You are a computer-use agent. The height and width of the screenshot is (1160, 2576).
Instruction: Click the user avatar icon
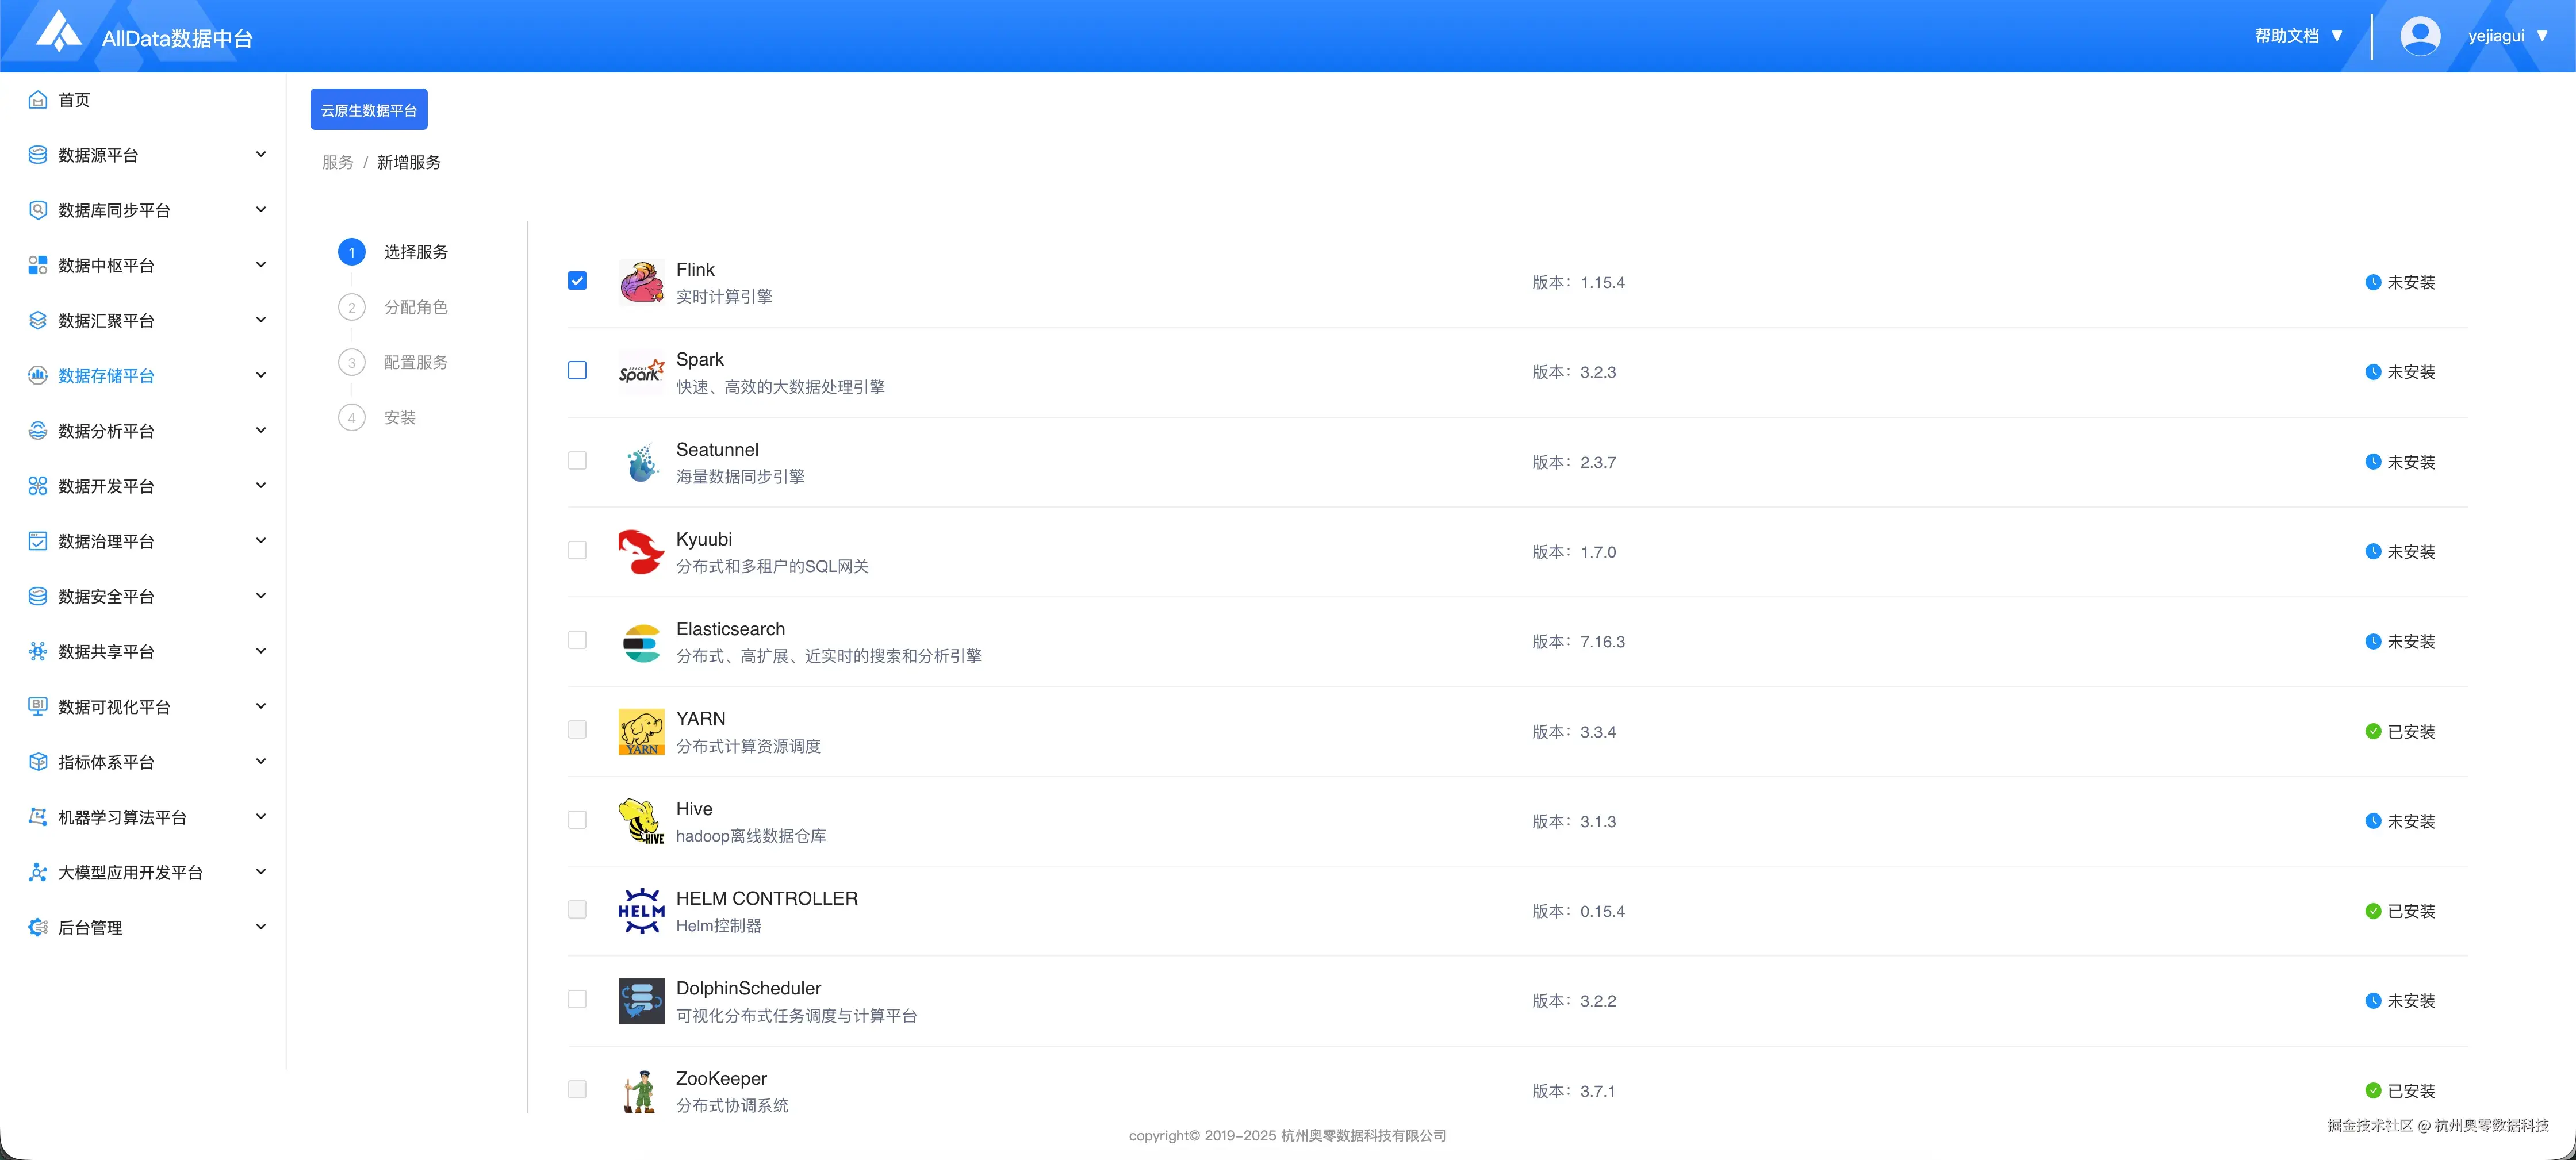[x=2419, y=36]
